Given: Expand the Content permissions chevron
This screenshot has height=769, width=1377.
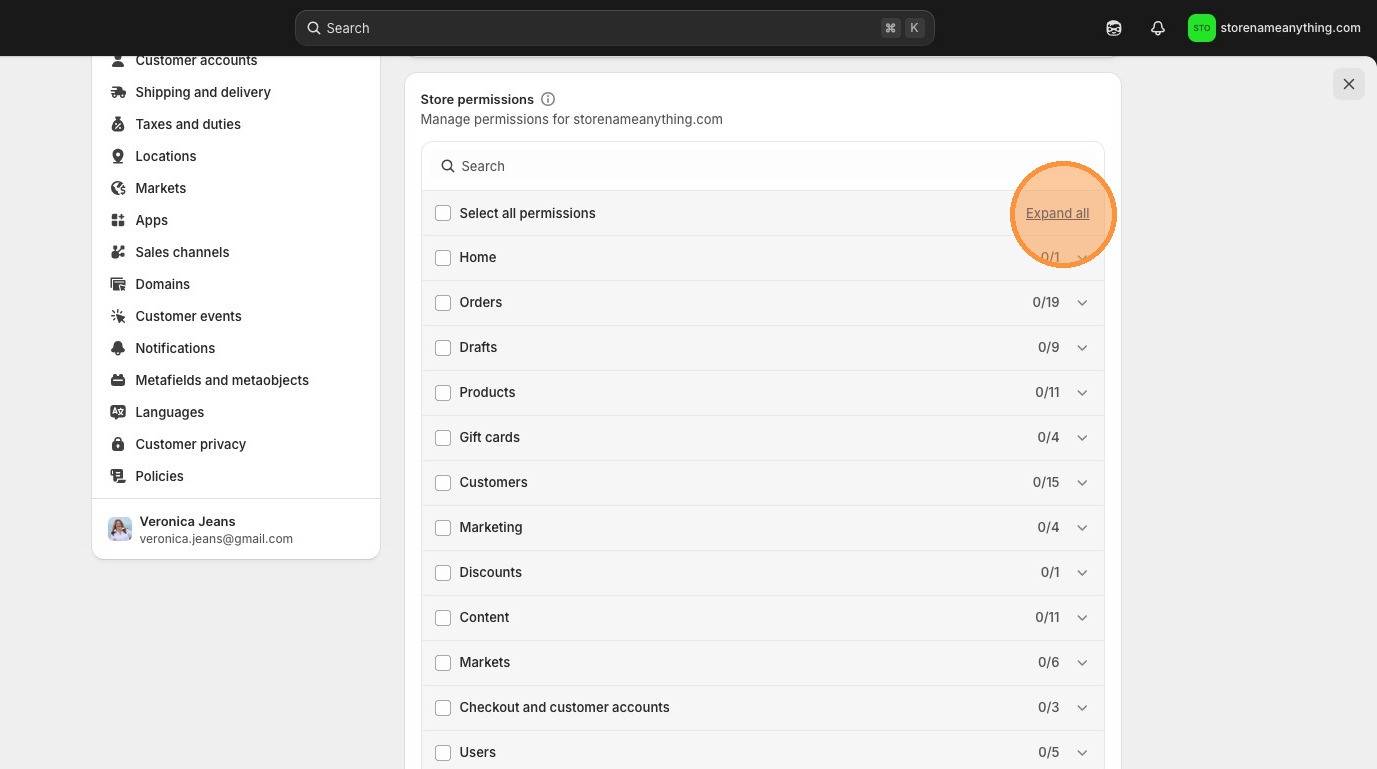Looking at the screenshot, I should coord(1082,618).
